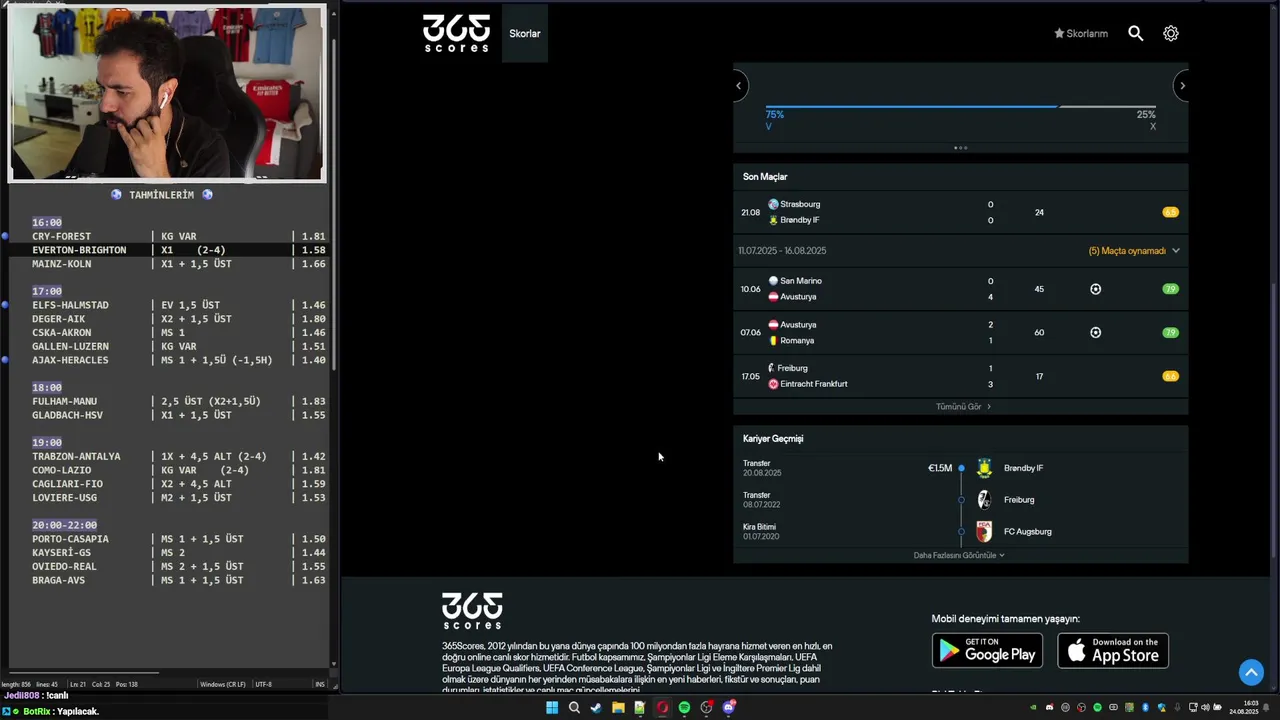Click the carousel pagination dots

960,148
